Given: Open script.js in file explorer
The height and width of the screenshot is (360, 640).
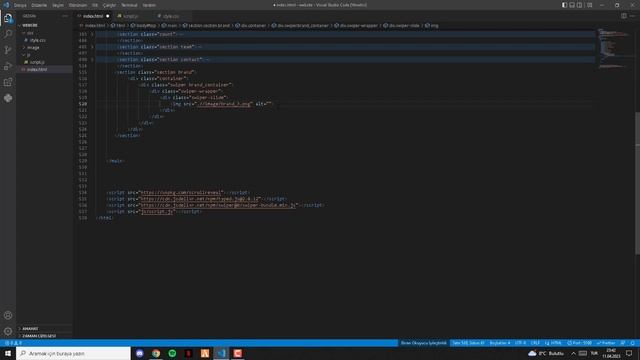Looking at the screenshot, I should (x=37, y=62).
